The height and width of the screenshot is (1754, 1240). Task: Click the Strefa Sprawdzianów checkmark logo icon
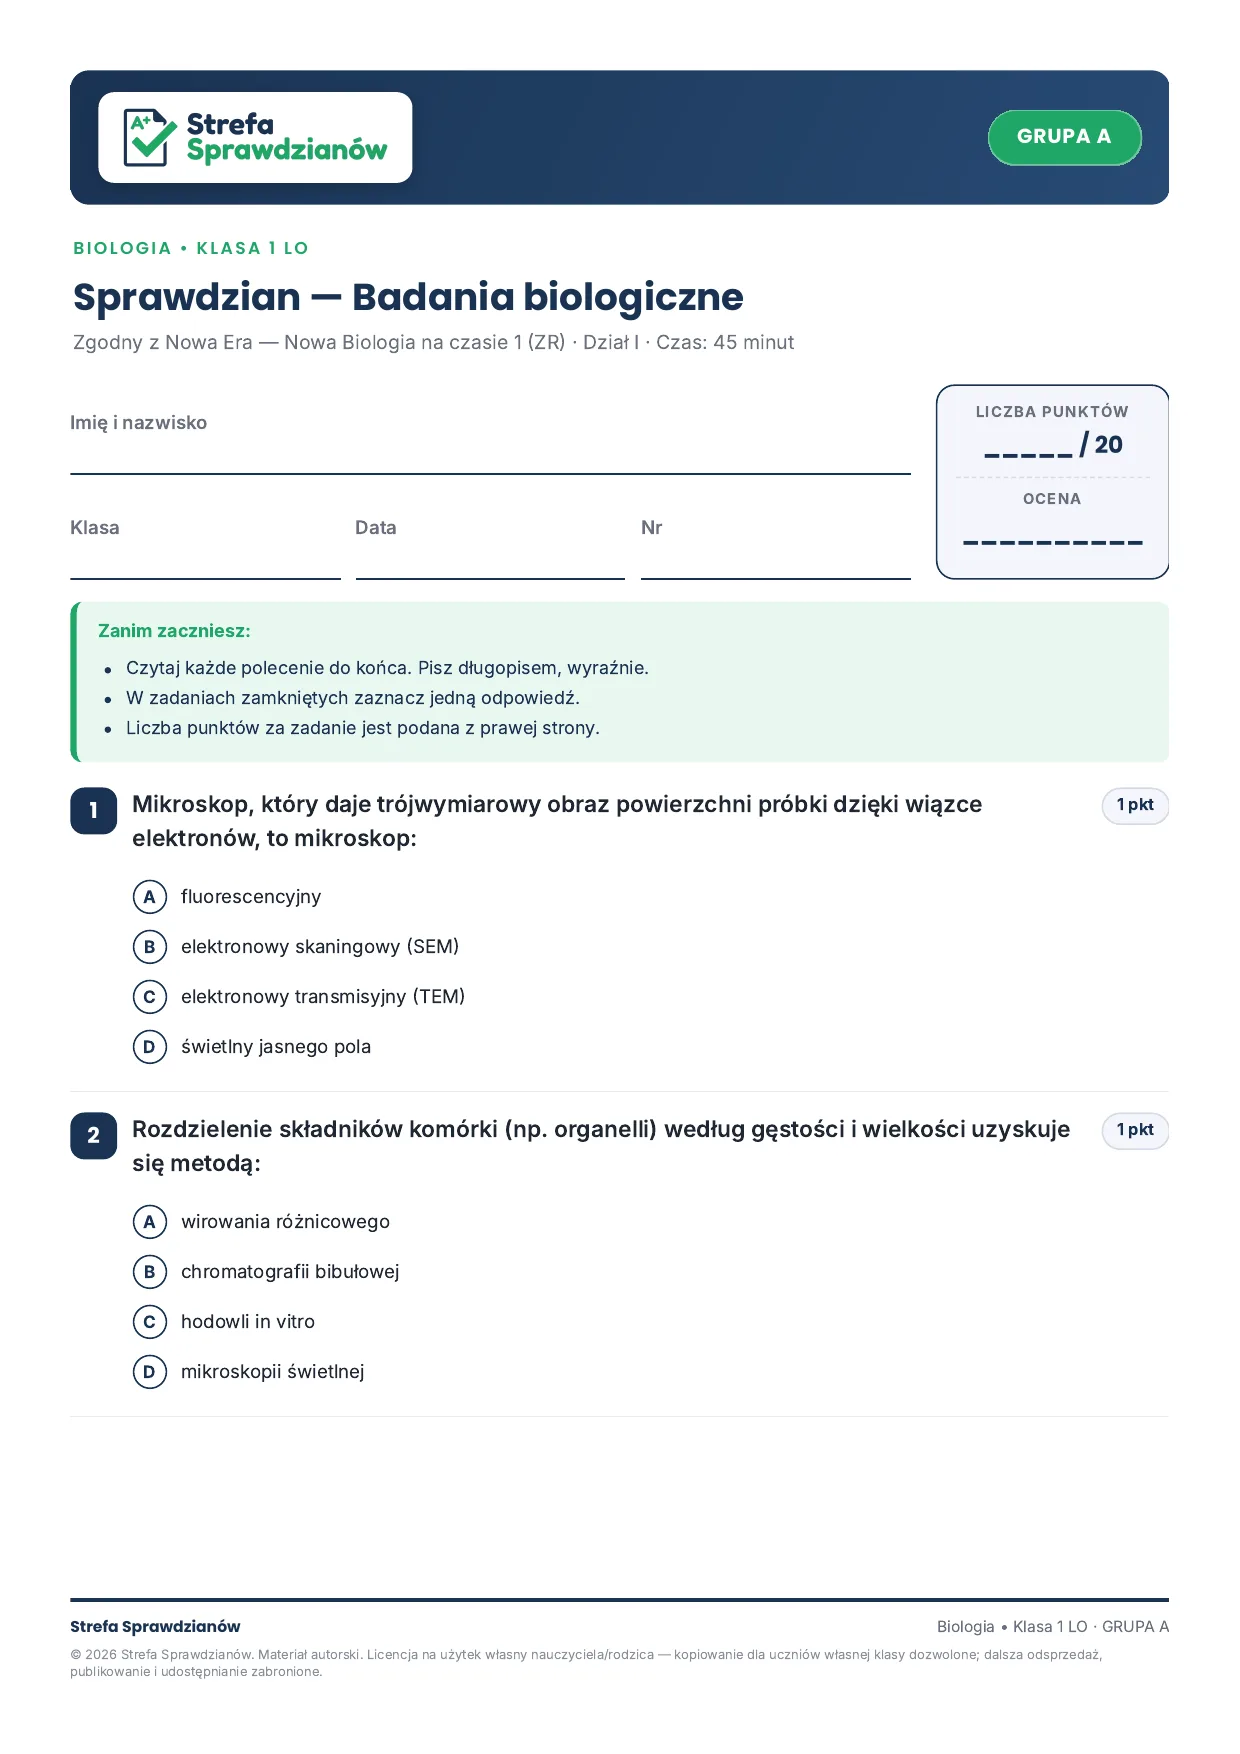point(150,137)
